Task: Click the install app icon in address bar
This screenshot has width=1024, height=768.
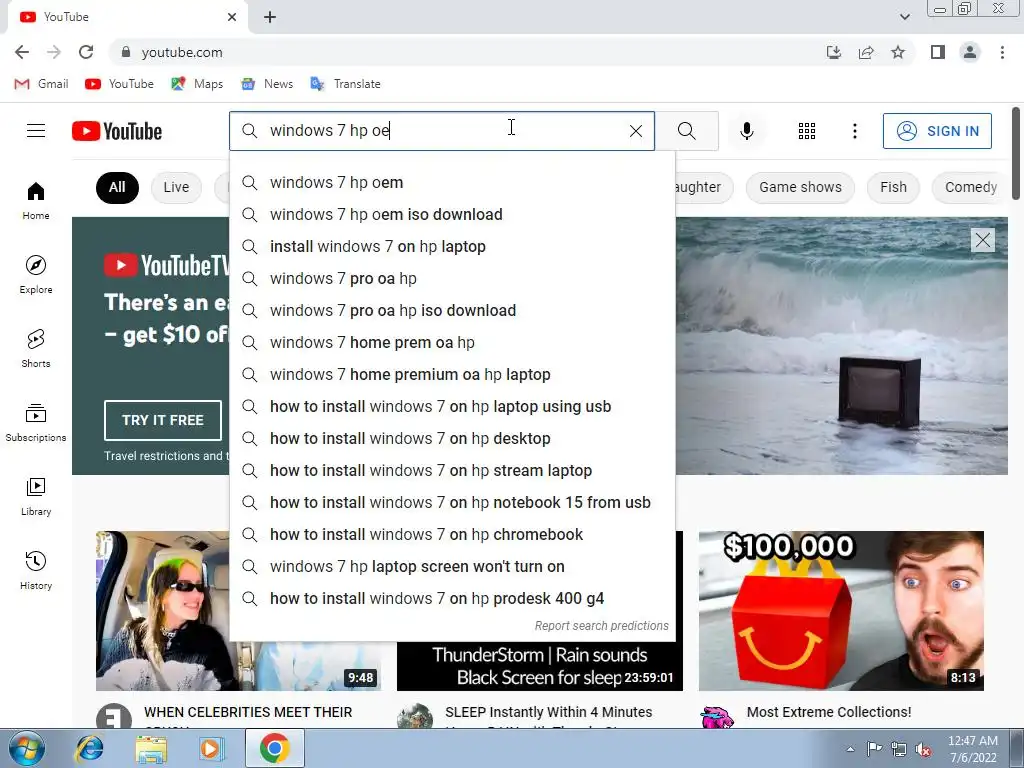Action: point(834,52)
